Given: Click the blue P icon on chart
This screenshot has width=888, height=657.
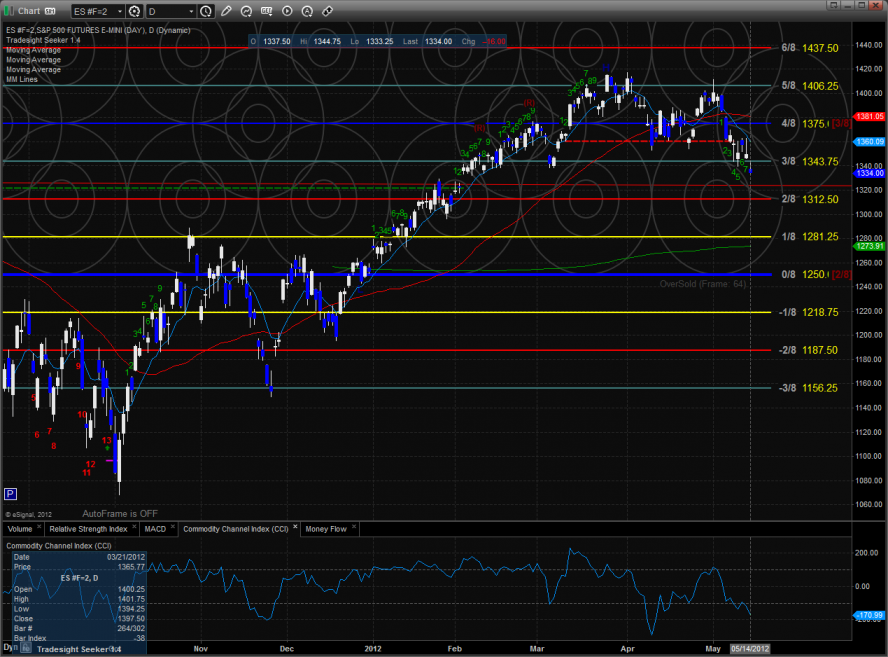Looking at the screenshot, I should [10, 494].
